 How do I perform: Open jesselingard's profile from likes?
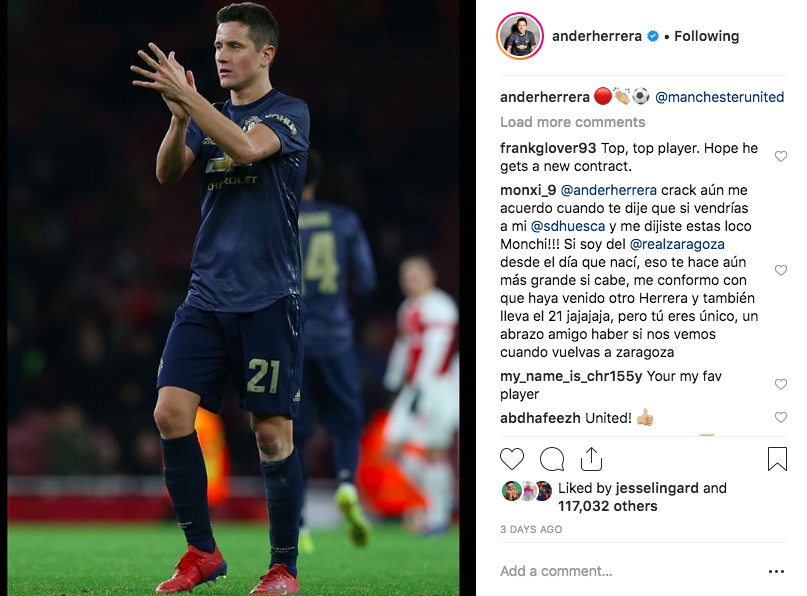pos(657,488)
